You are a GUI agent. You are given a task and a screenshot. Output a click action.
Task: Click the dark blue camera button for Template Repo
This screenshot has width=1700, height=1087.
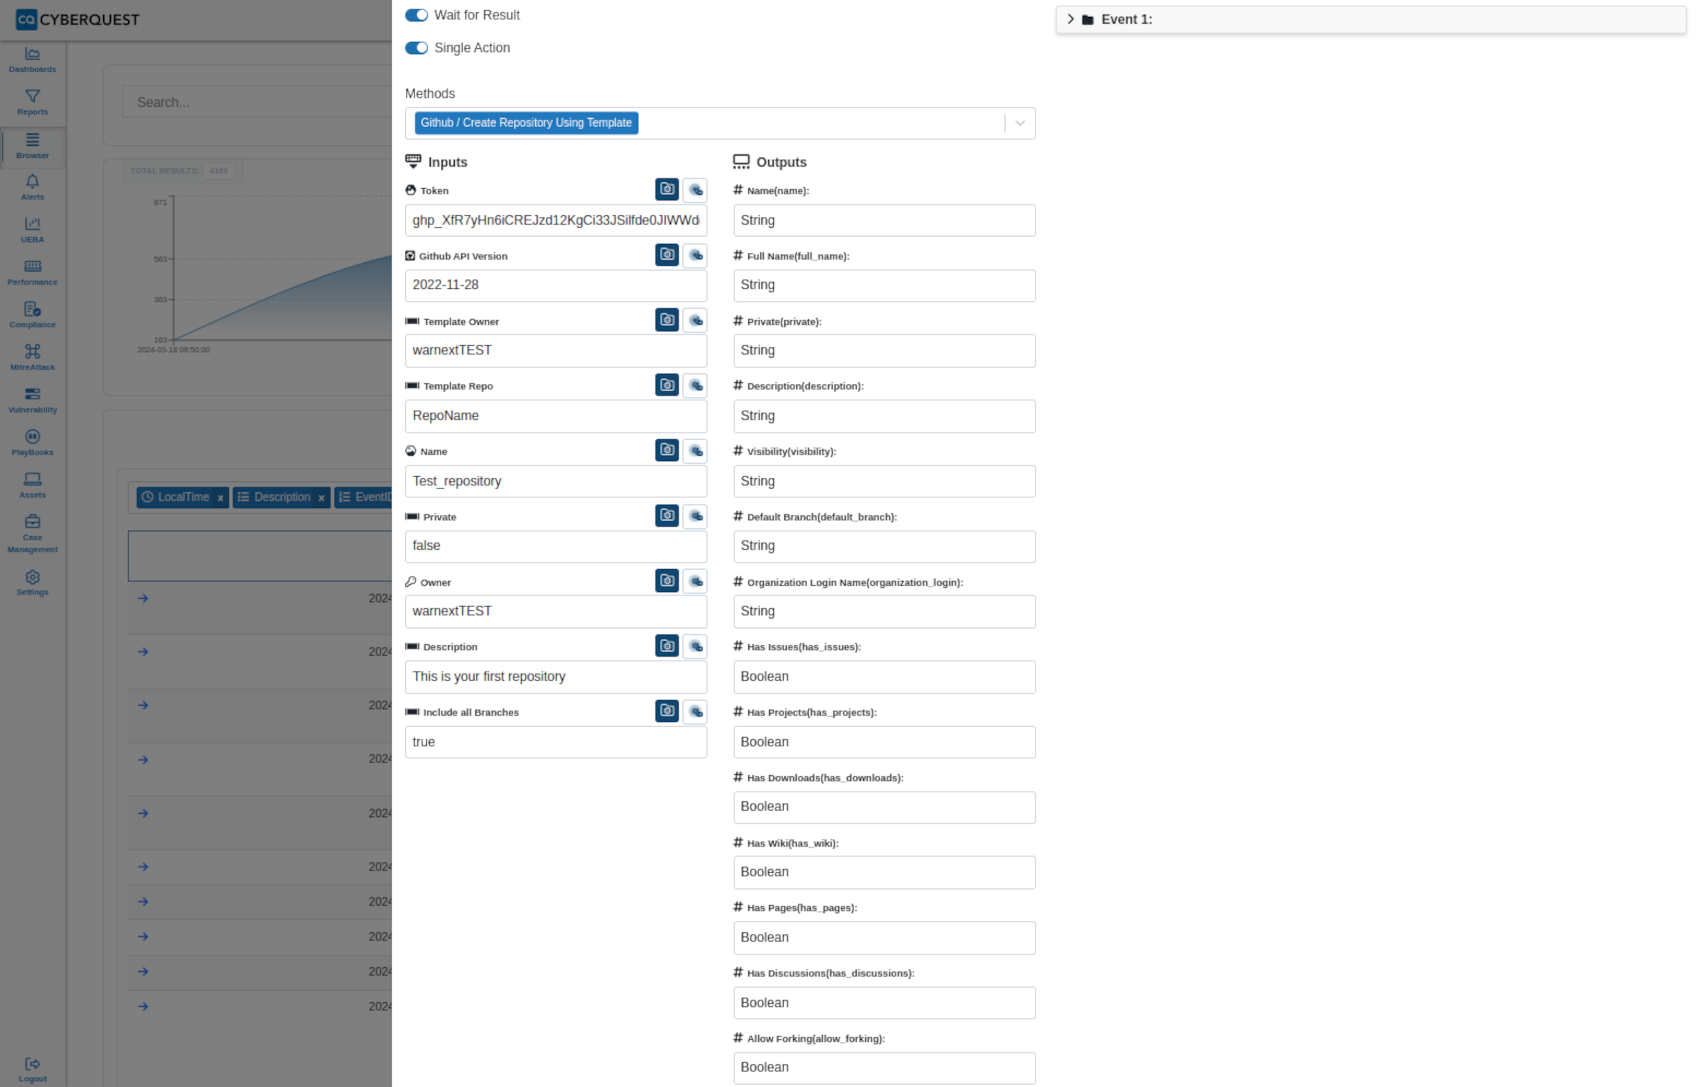coord(667,385)
